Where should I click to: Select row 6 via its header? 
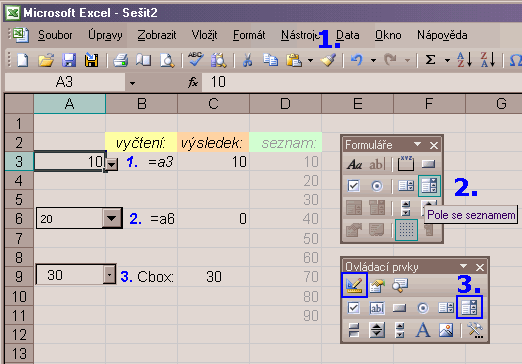pyautogui.click(x=19, y=218)
